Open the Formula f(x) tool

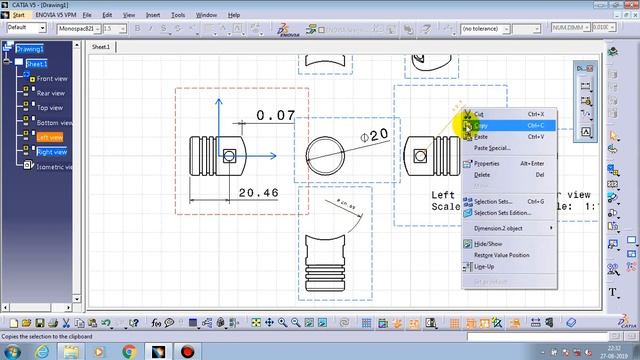coord(156,323)
